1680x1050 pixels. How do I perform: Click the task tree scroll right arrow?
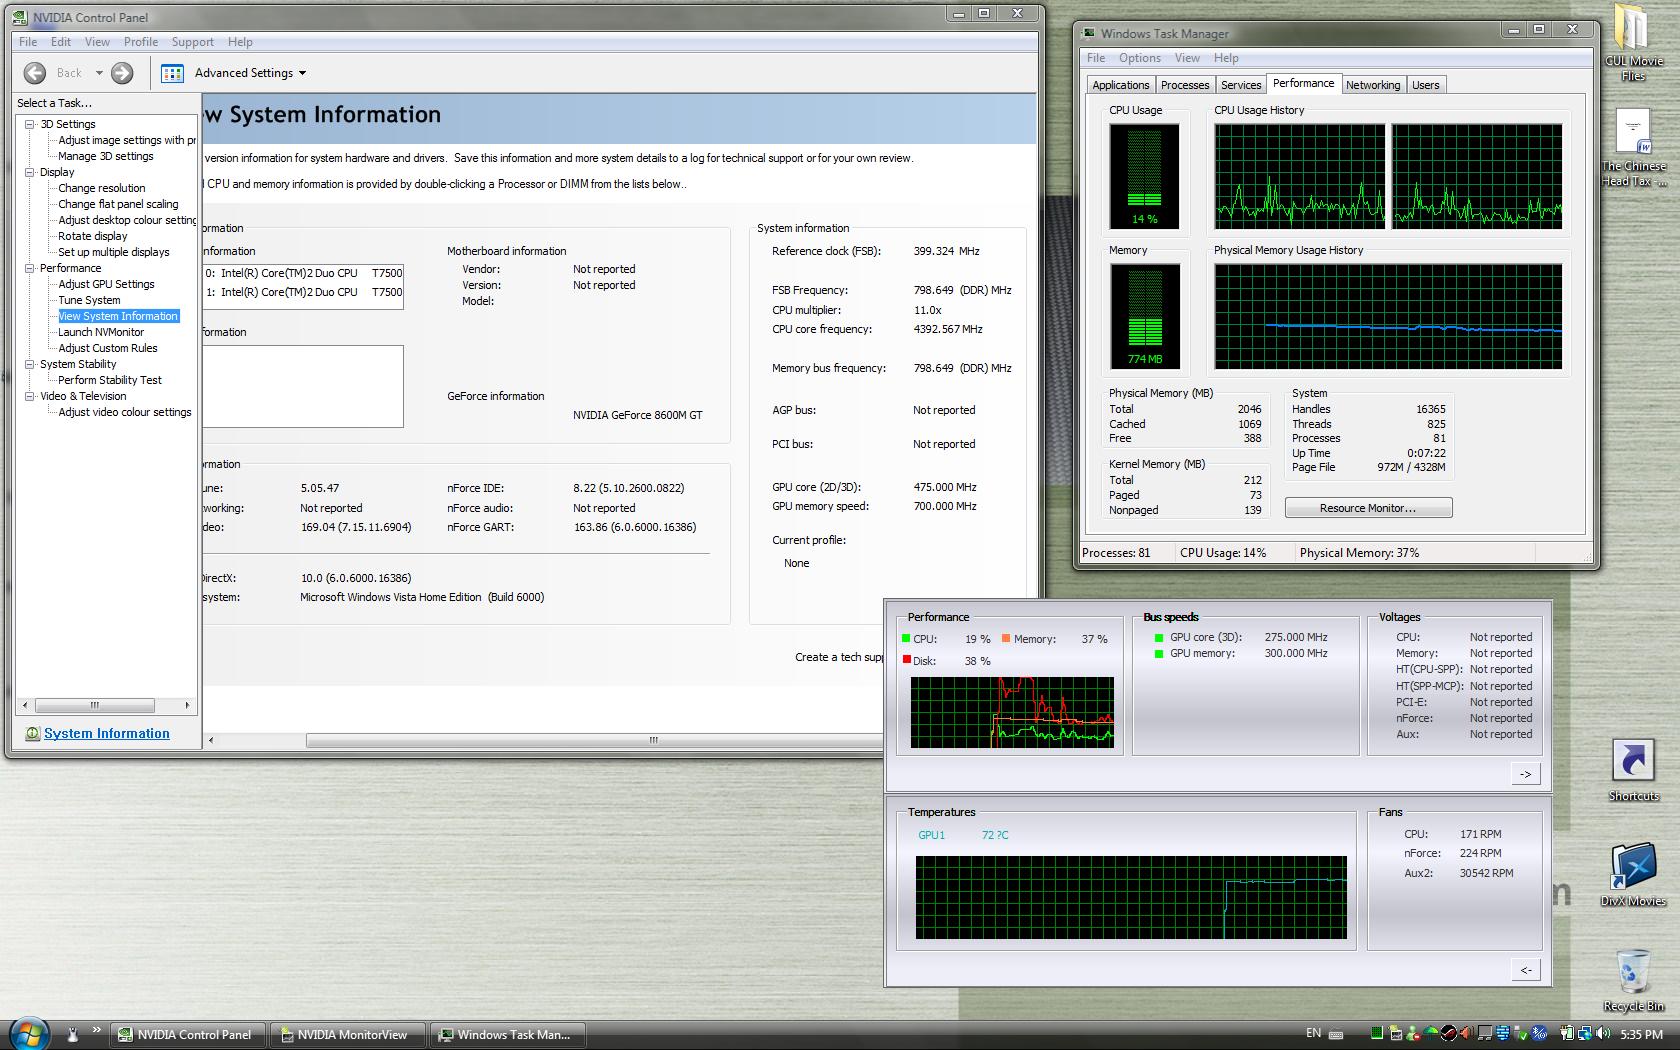click(x=187, y=705)
